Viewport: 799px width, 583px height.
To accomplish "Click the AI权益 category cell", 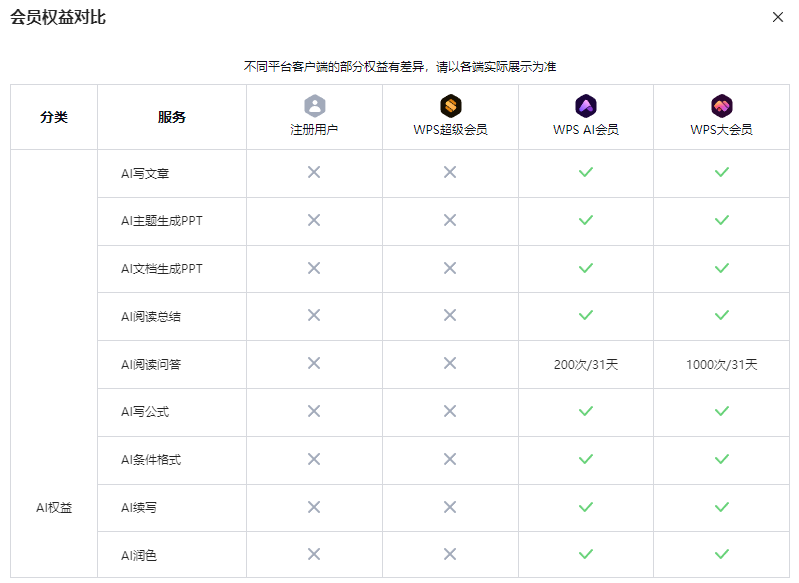I will point(54,508).
